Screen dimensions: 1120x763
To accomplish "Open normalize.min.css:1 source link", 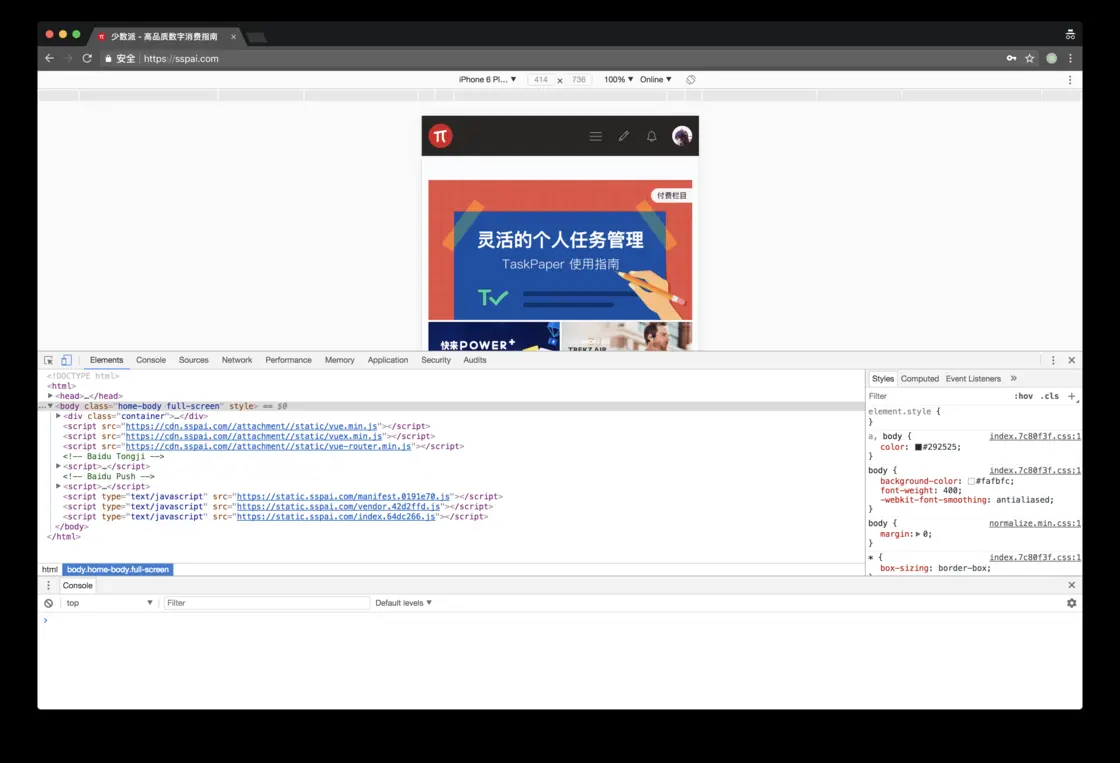I will (x=1034, y=524).
